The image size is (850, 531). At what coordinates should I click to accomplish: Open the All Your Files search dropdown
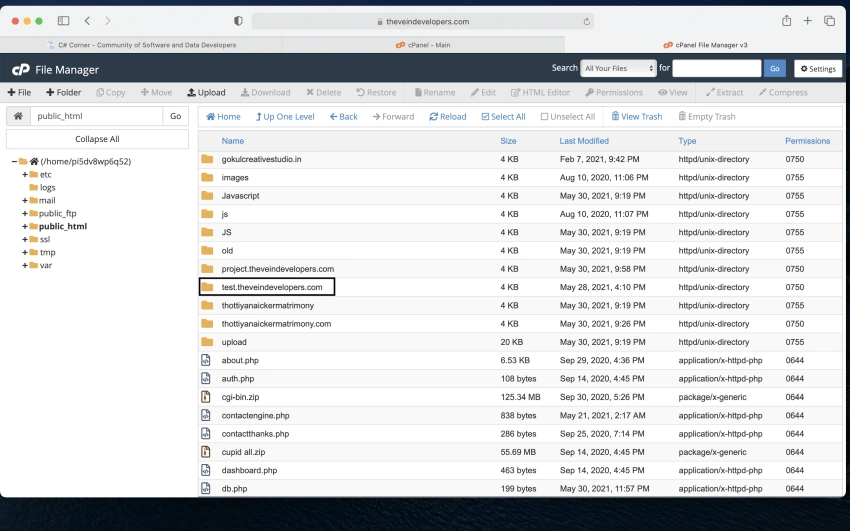[x=619, y=68]
